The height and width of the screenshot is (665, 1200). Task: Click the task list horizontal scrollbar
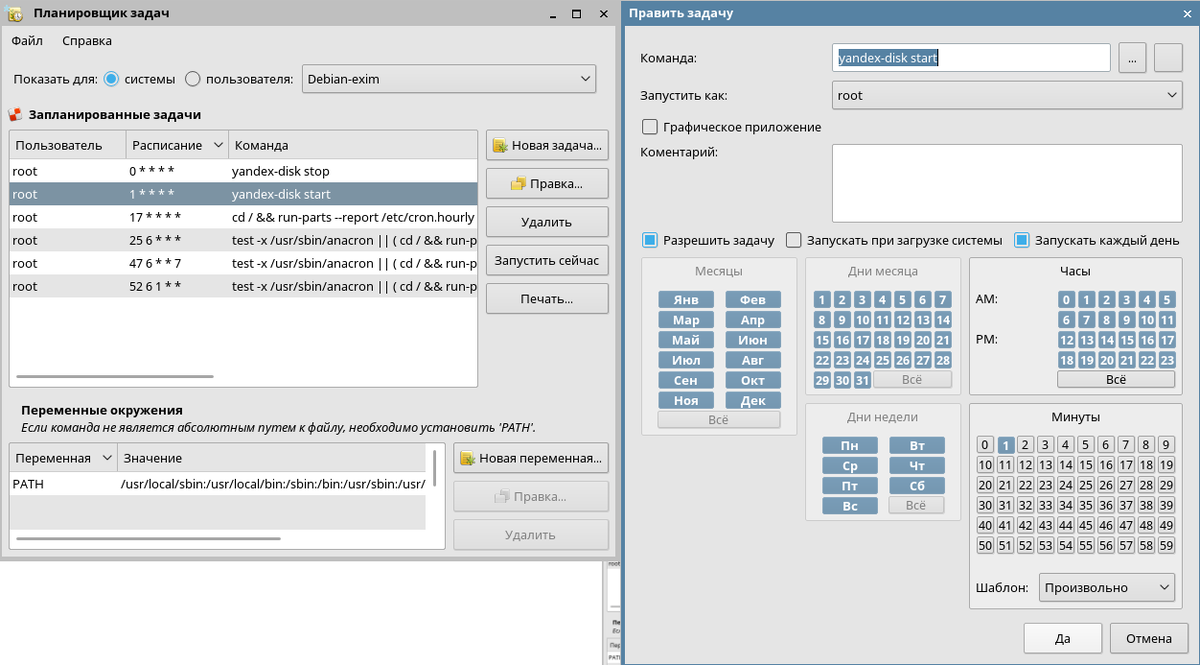pyautogui.click(x=115, y=376)
